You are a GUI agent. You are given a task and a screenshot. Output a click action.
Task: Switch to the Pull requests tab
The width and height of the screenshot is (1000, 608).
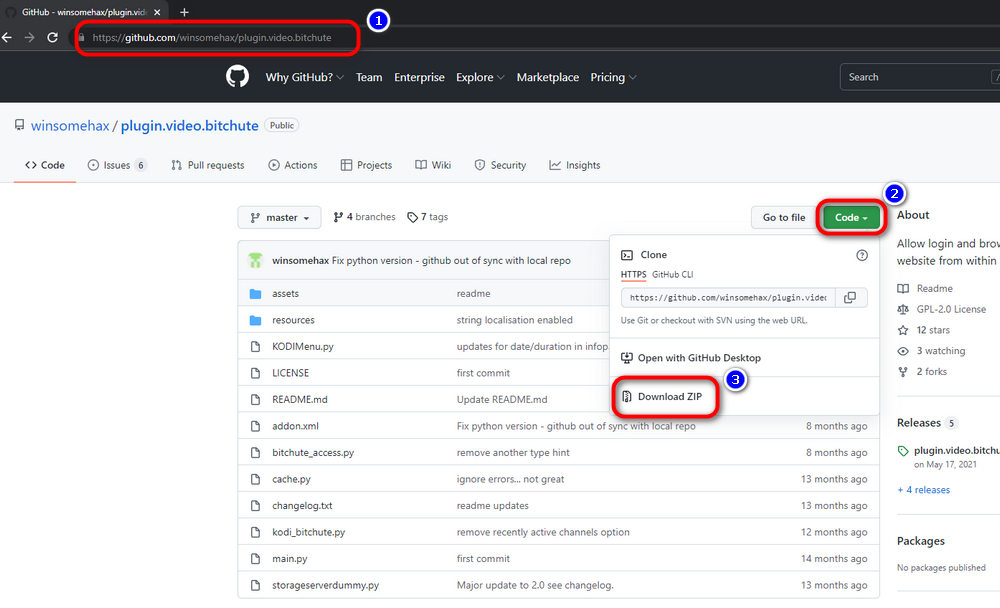click(208, 165)
